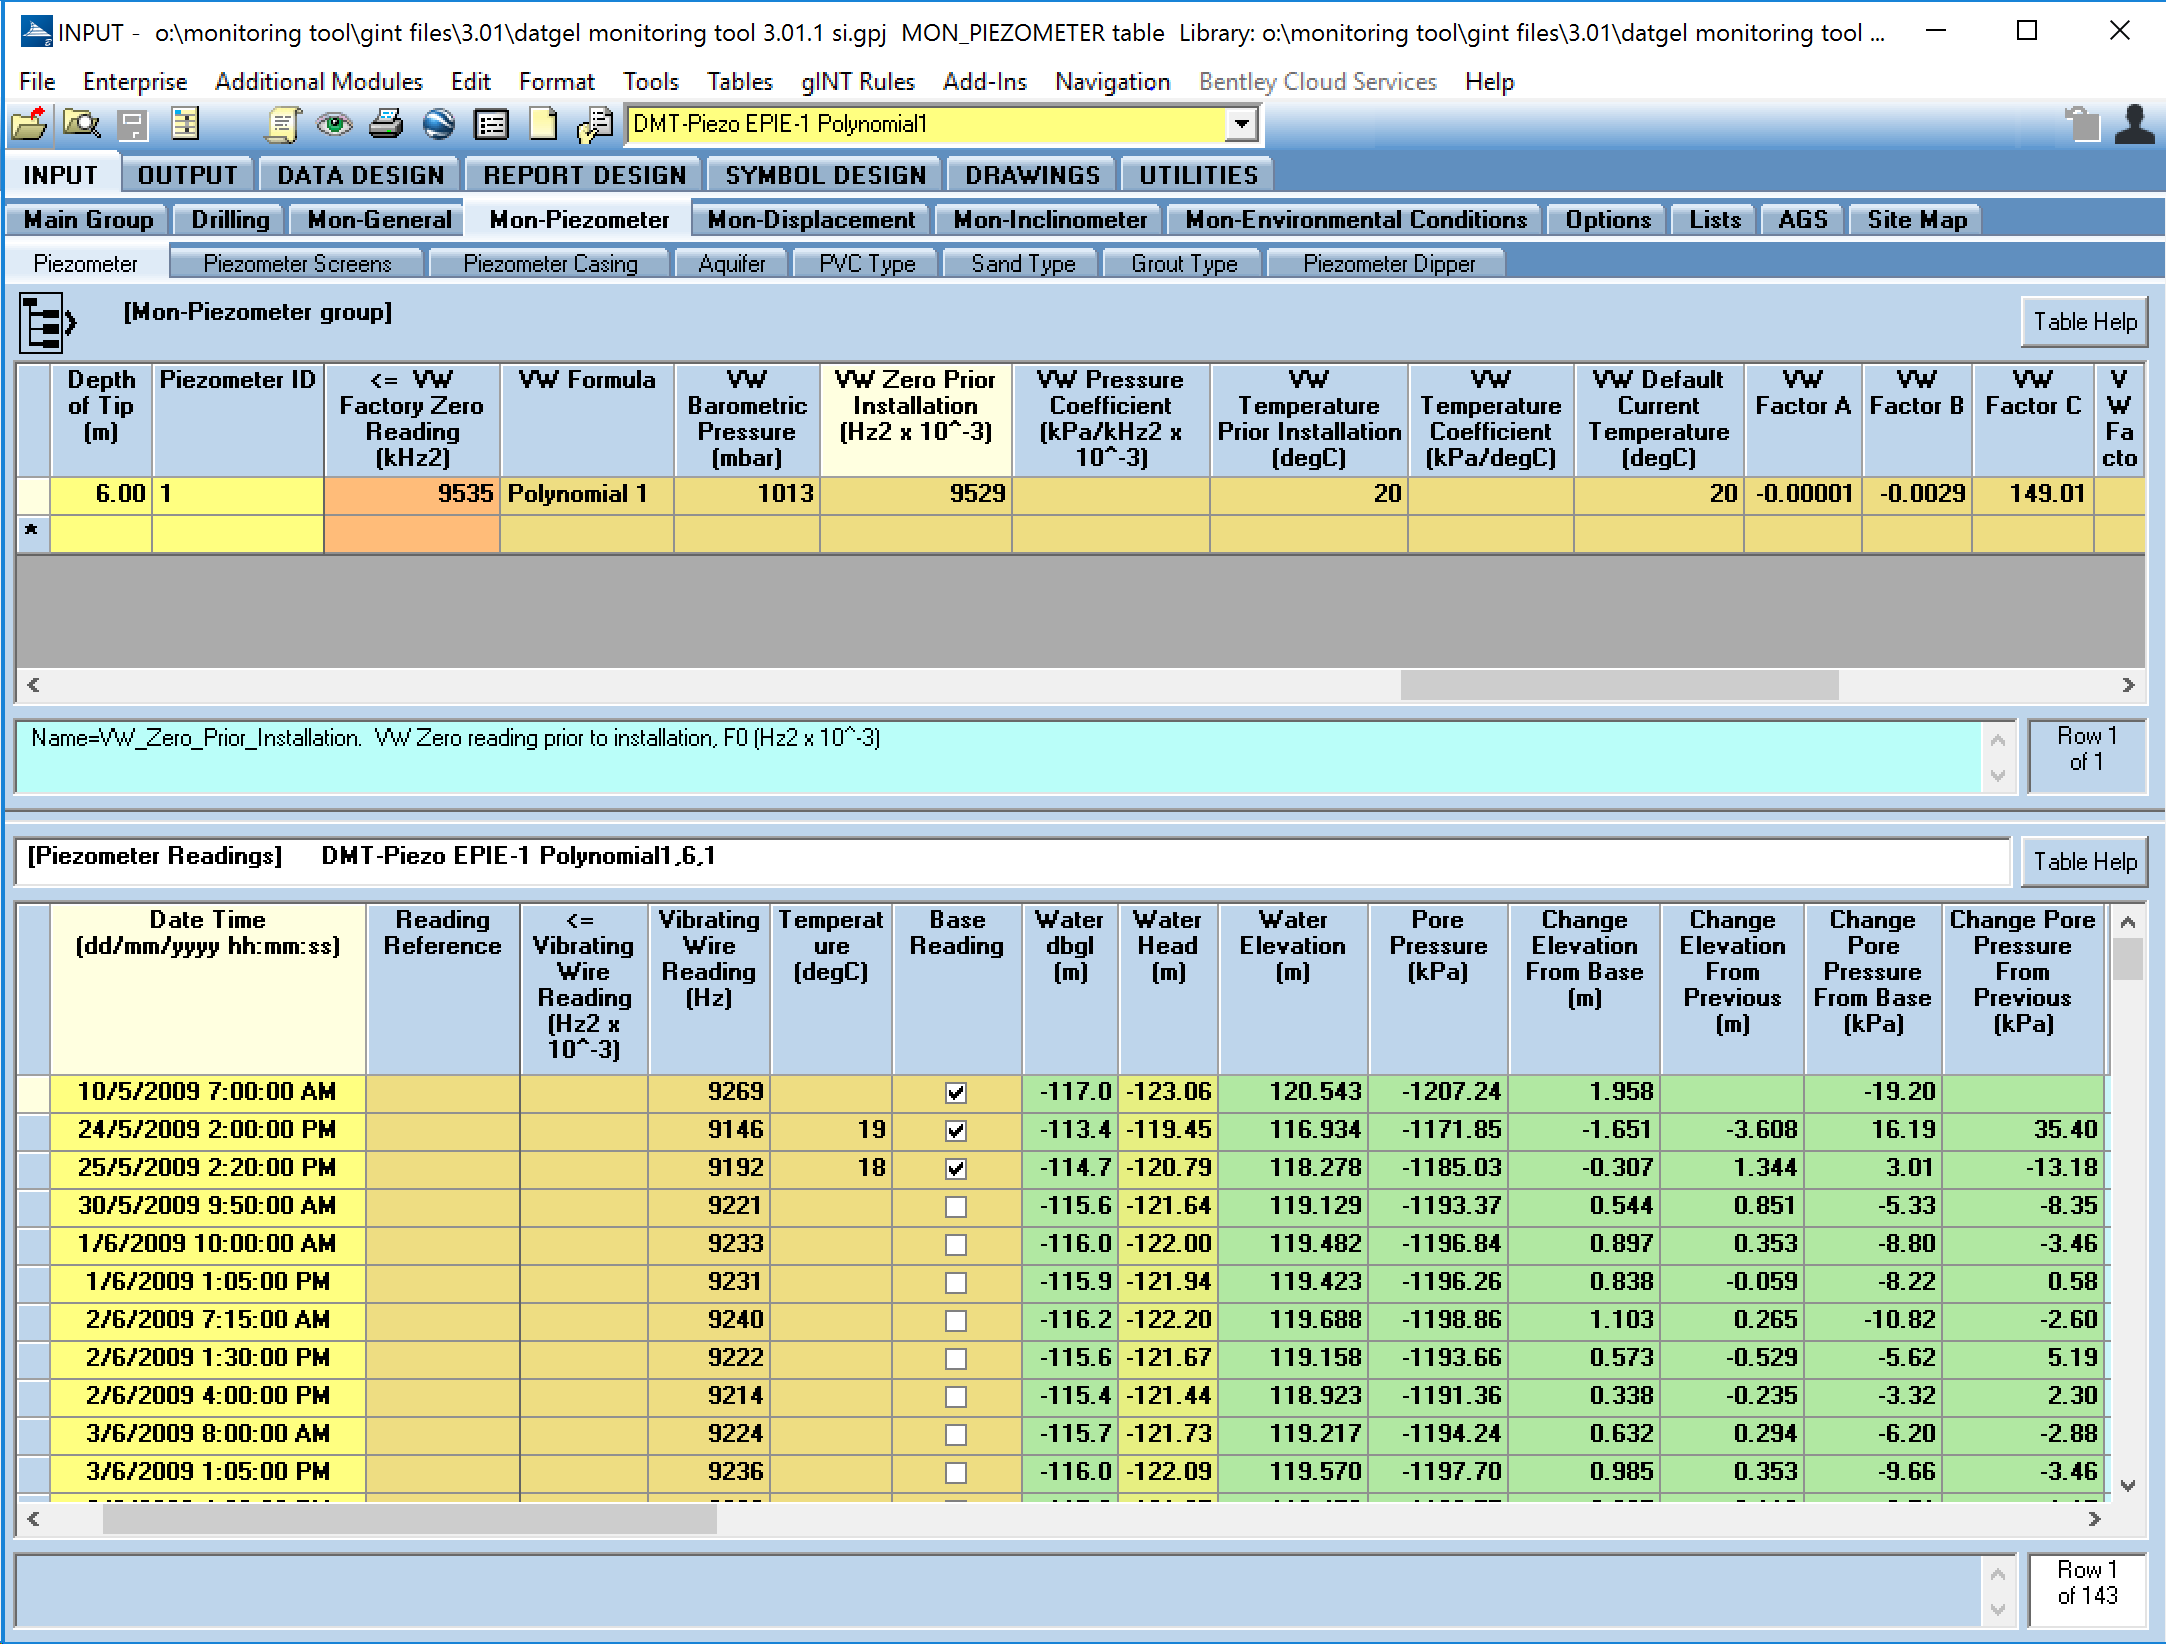This screenshot has width=2166, height=1644.
Task: Click the blue globe icon
Action: tap(438, 124)
